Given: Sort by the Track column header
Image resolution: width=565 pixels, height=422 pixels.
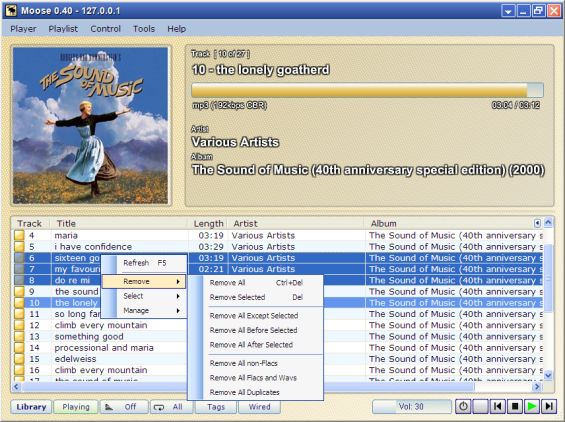Looking at the screenshot, I should pyautogui.click(x=30, y=223).
